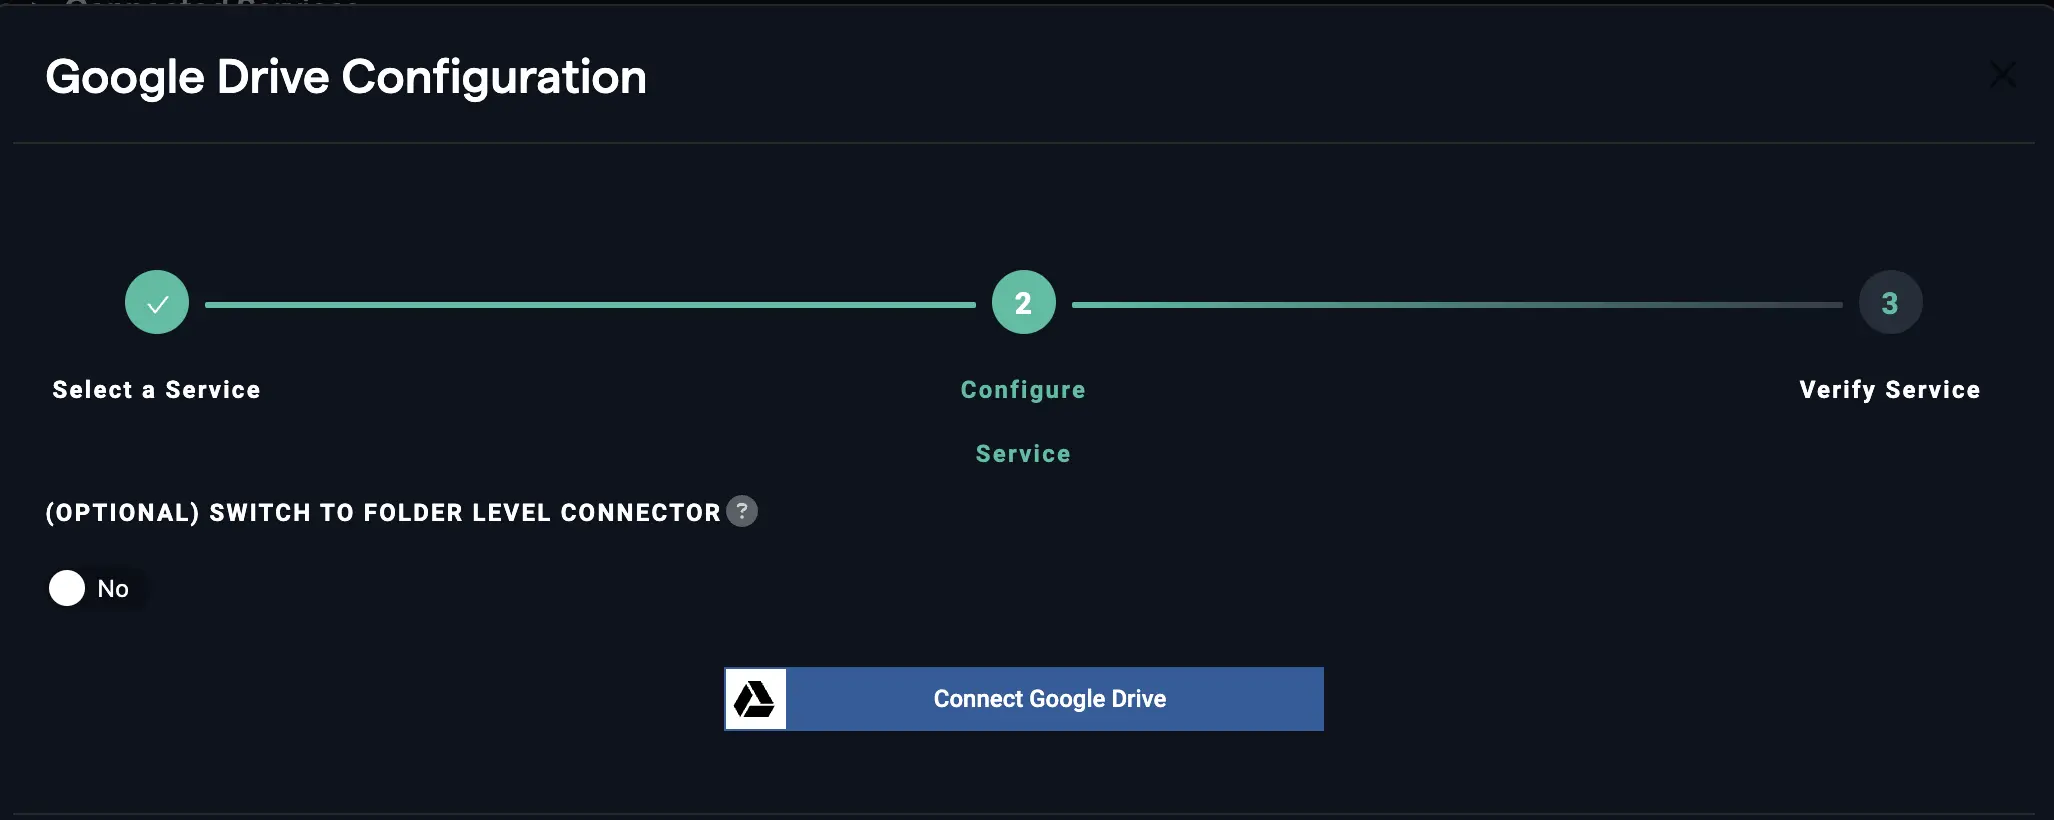Jump to the Verify Service step

(x=1889, y=390)
